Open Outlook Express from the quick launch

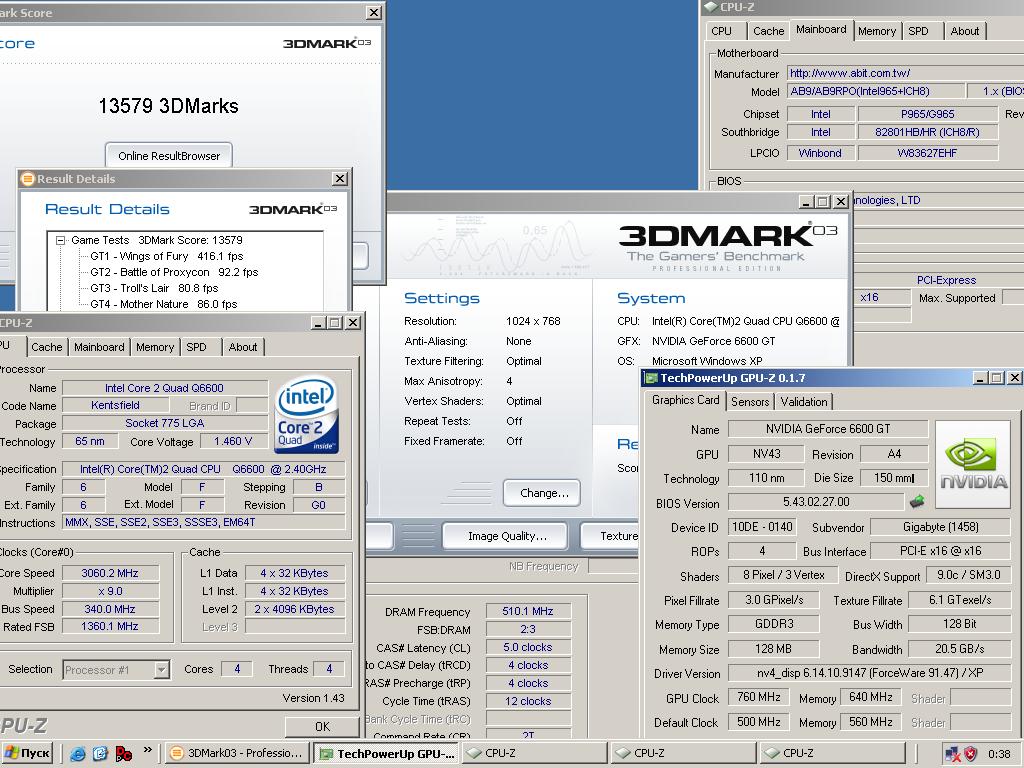point(100,754)
